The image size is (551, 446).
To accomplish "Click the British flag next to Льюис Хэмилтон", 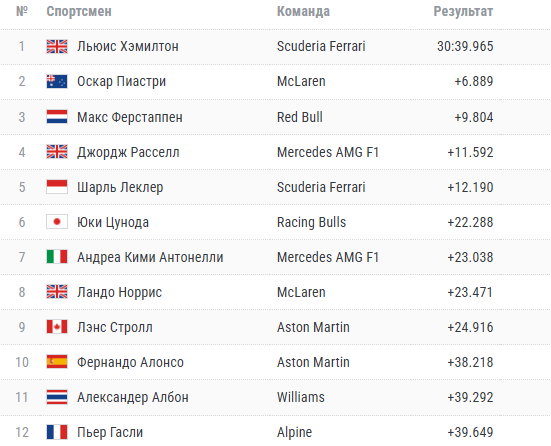I will 57,46.
